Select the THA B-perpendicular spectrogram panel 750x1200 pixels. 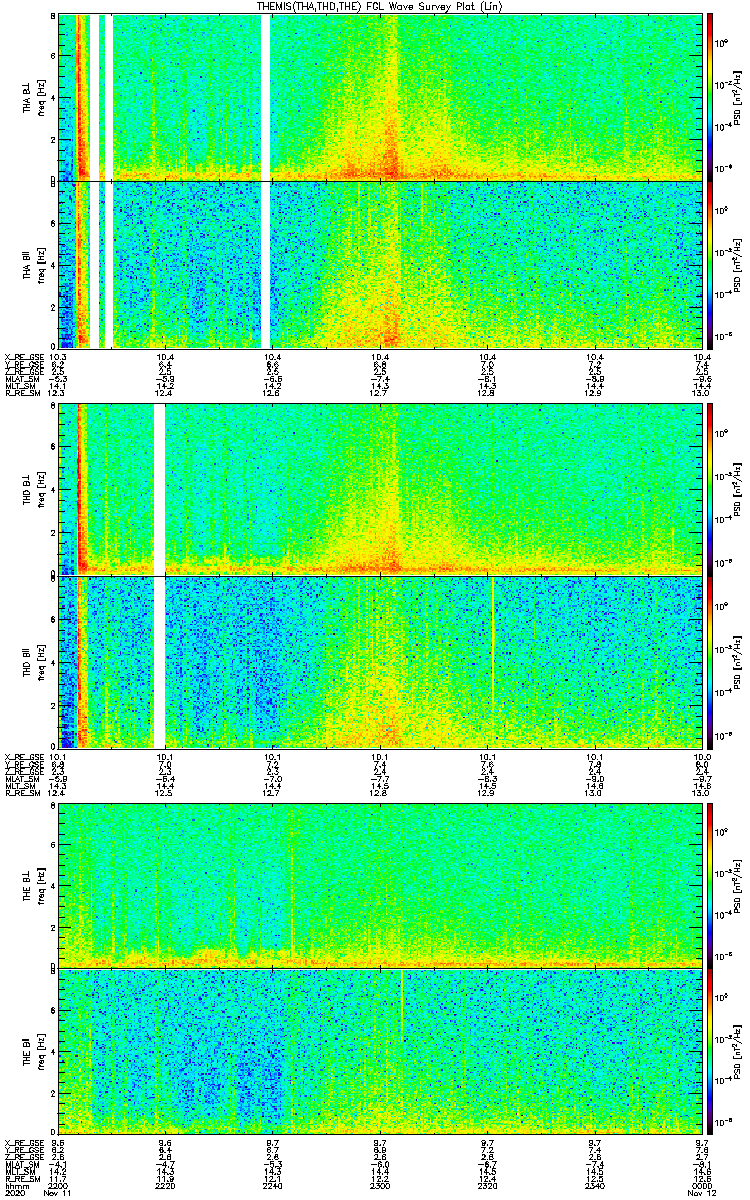click(x=380, y=97)
